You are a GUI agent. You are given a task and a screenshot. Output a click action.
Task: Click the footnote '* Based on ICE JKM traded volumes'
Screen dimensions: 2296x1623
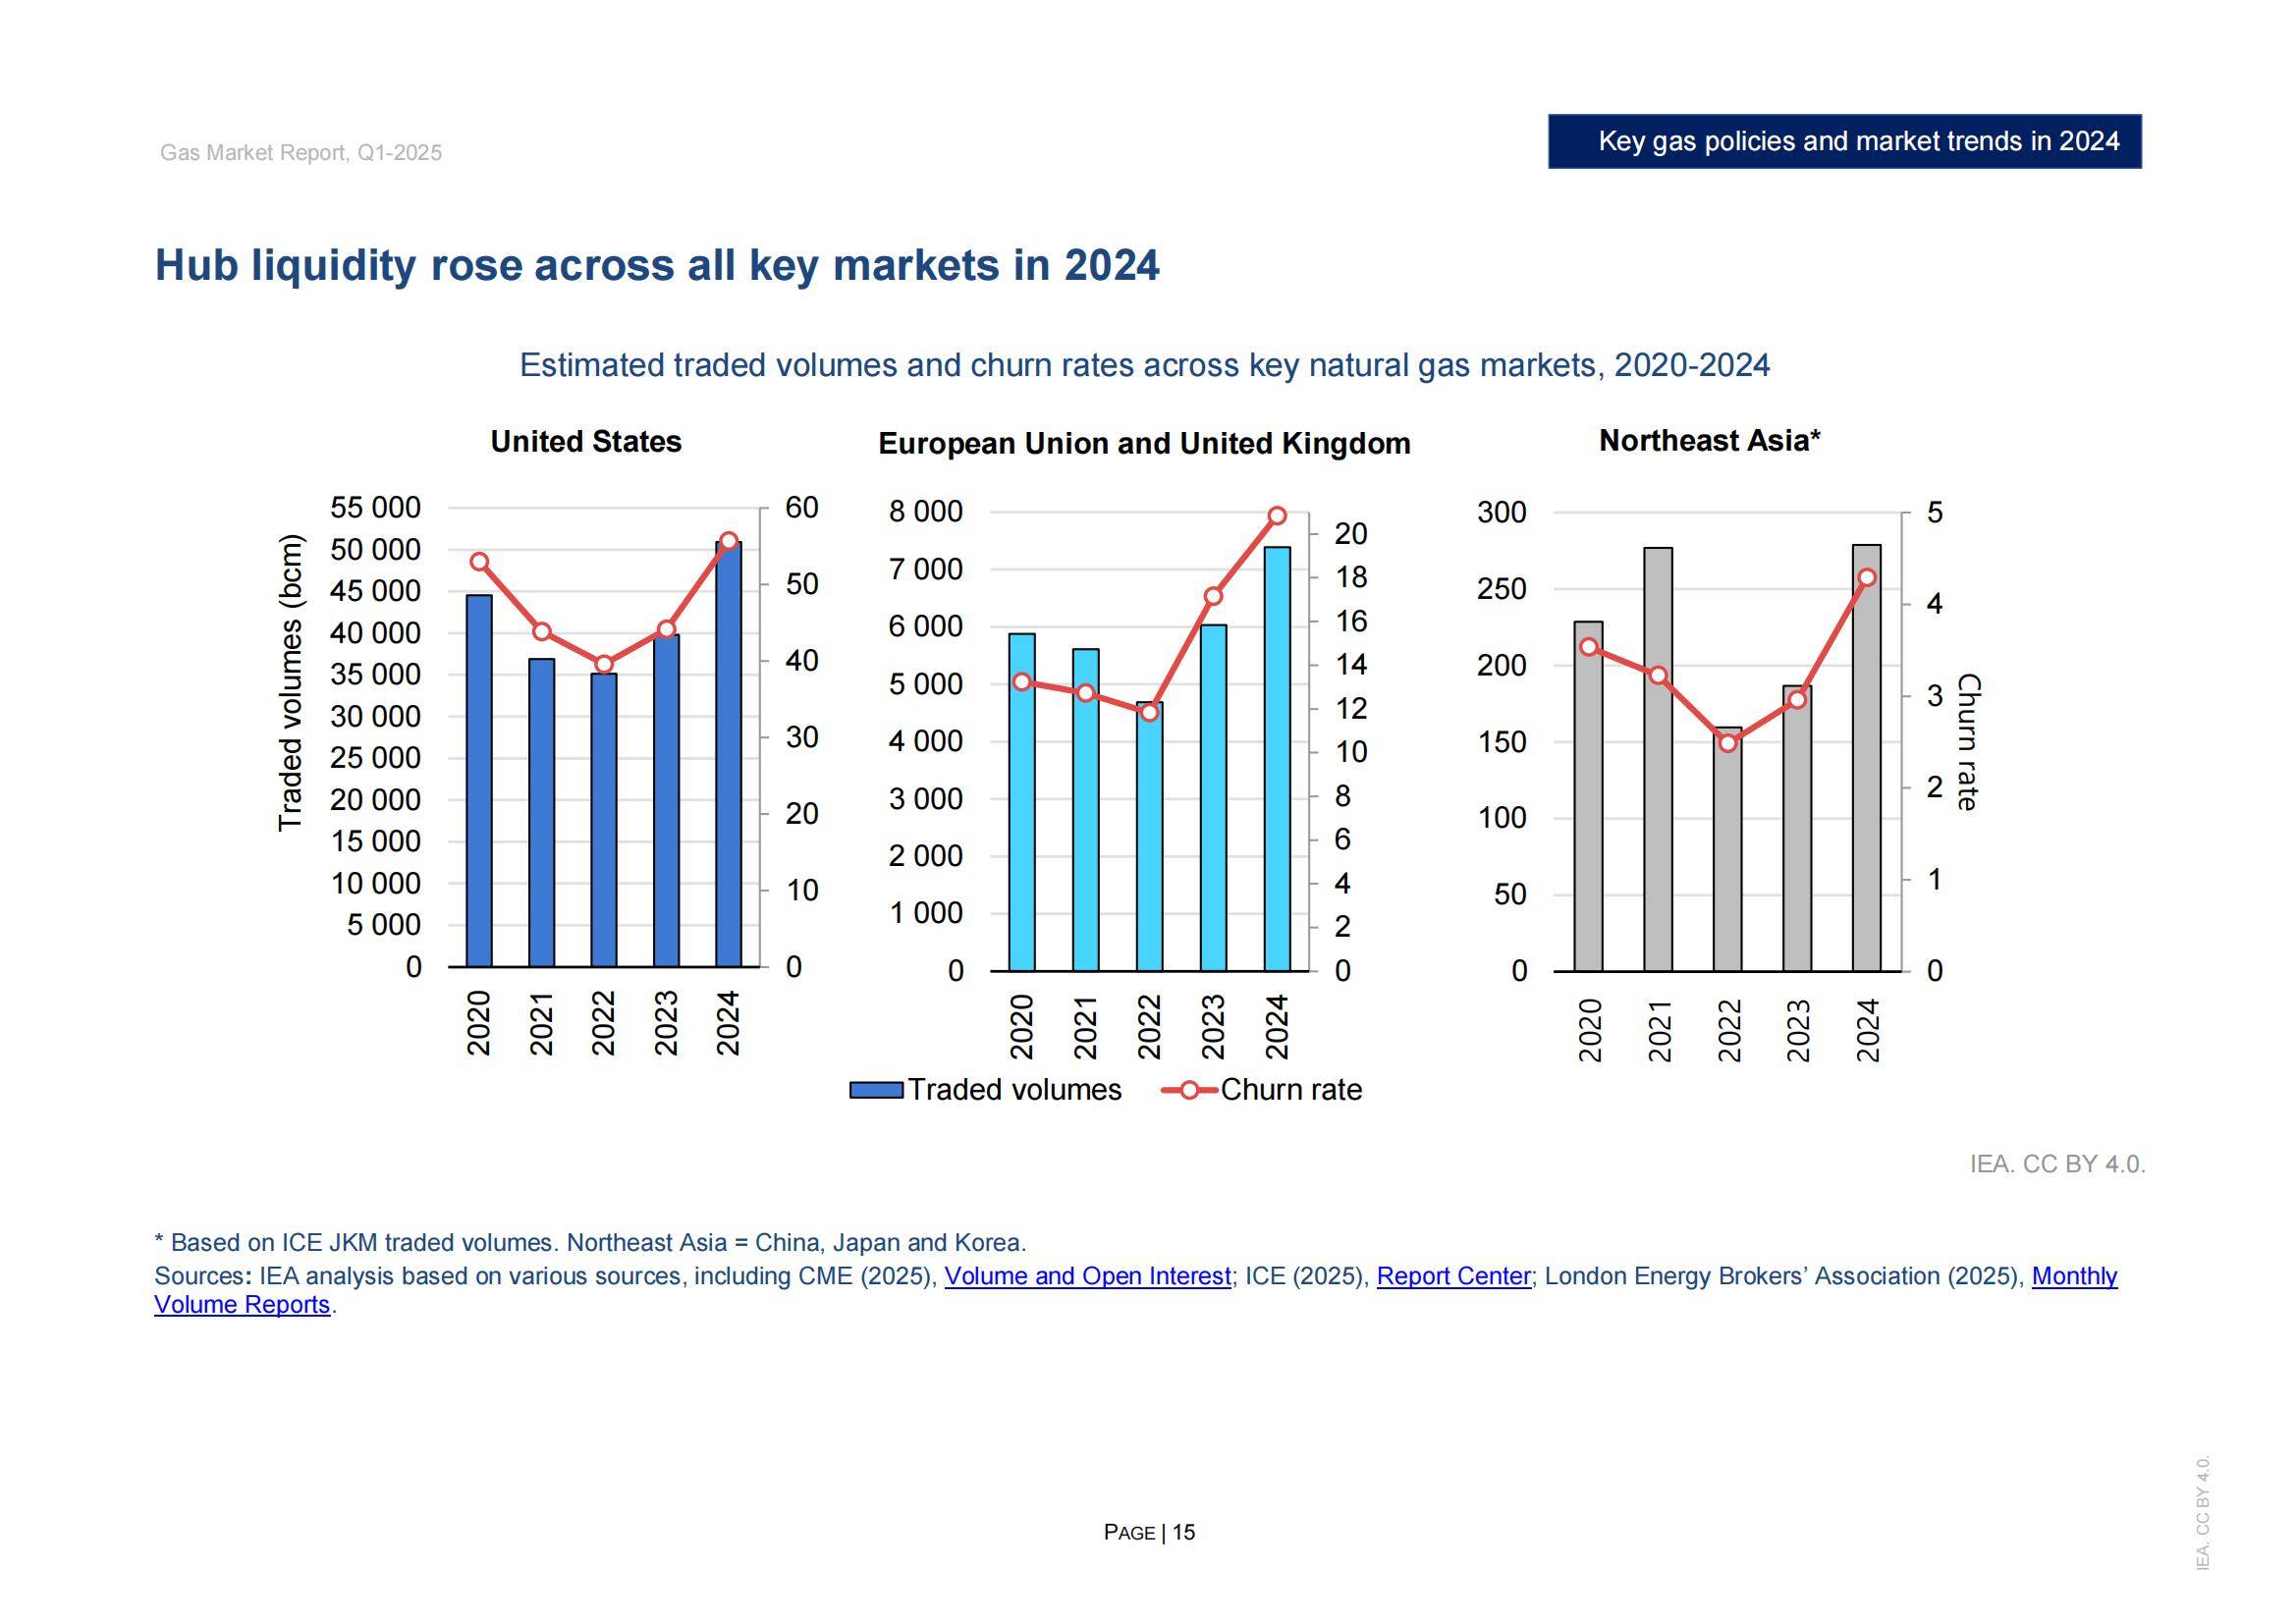point(590,1243)
